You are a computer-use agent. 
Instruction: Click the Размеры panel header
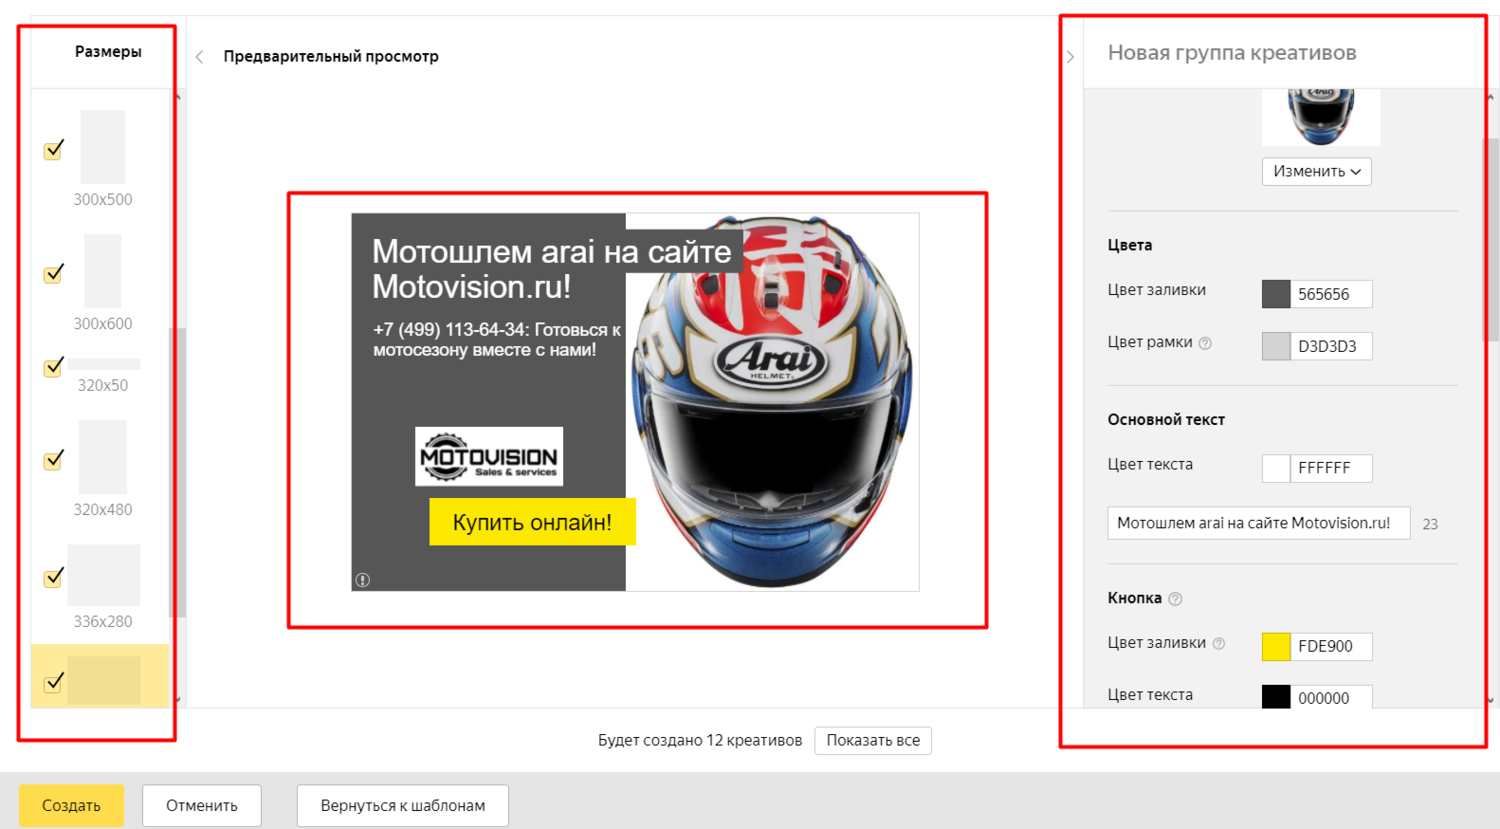click(x=108, y=52)
